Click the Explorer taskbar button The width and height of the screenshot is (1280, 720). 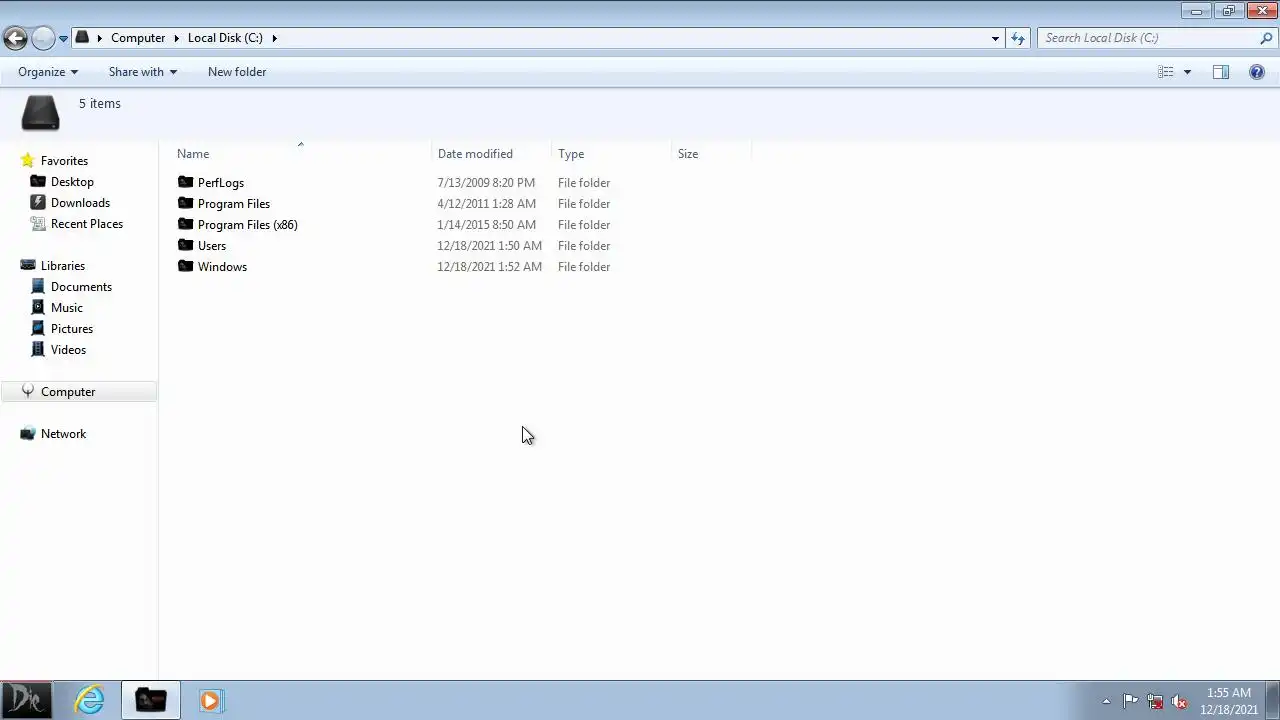(x=151, y=700)
